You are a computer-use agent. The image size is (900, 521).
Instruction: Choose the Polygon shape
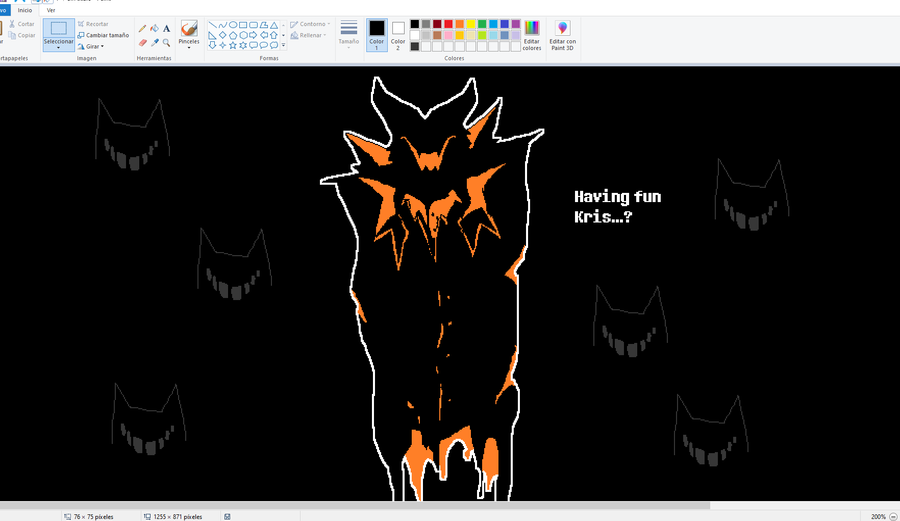[263, 25]
